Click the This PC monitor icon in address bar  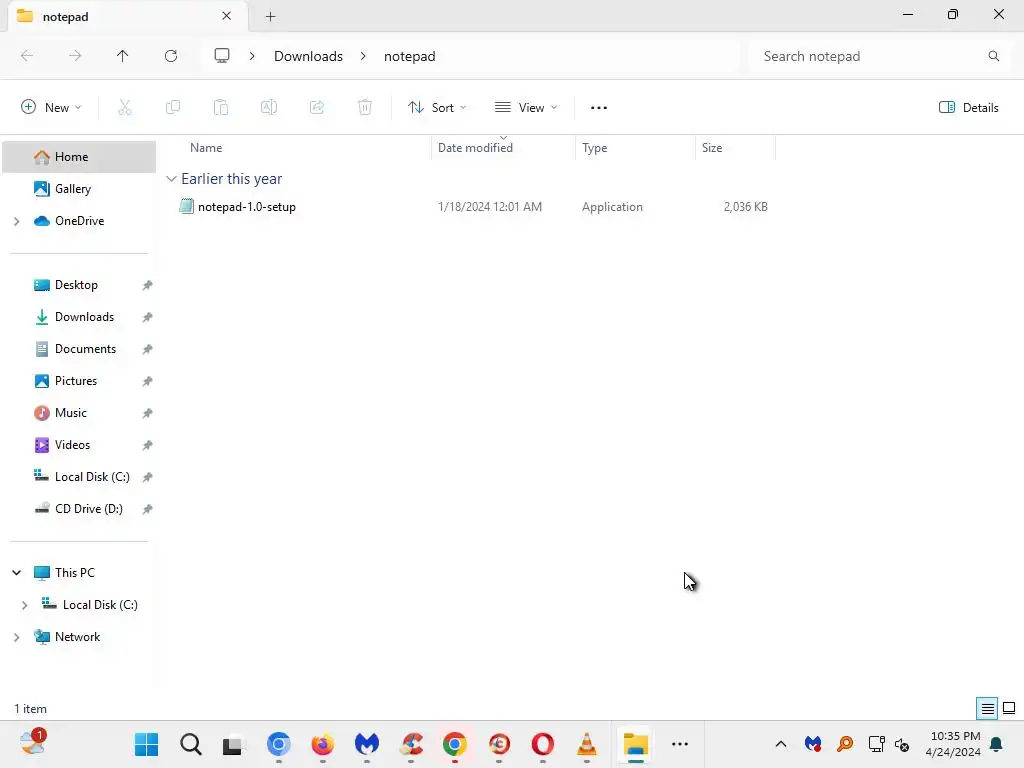coord(222,56)
